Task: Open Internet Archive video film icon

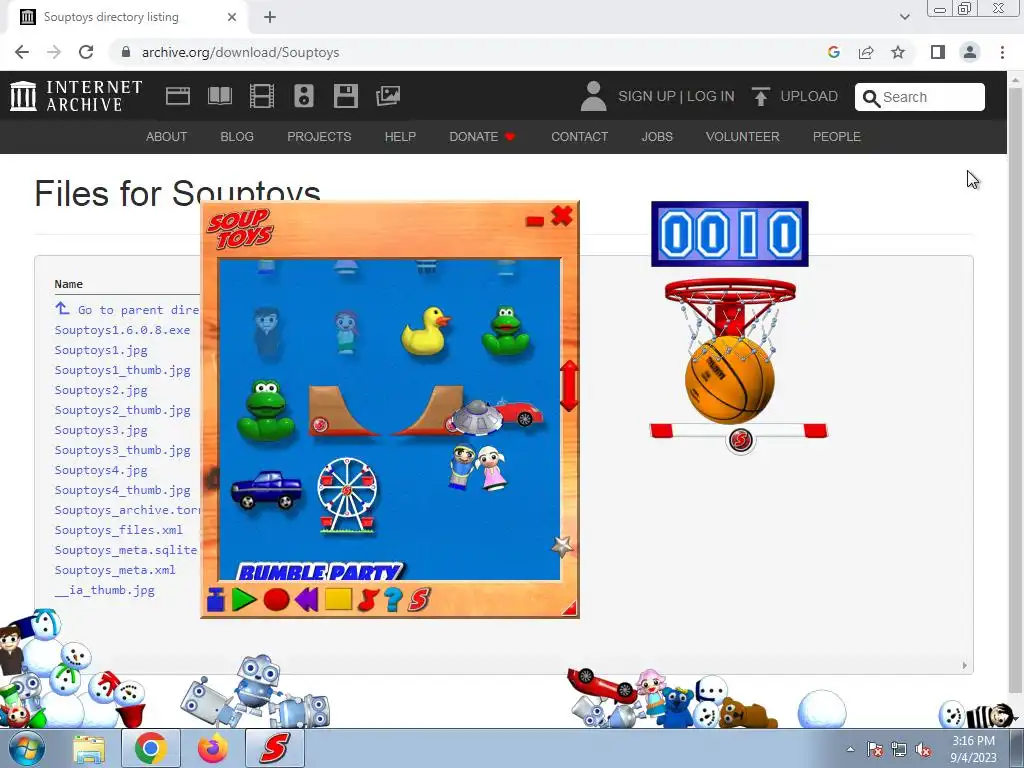Action: click(262, 96)
